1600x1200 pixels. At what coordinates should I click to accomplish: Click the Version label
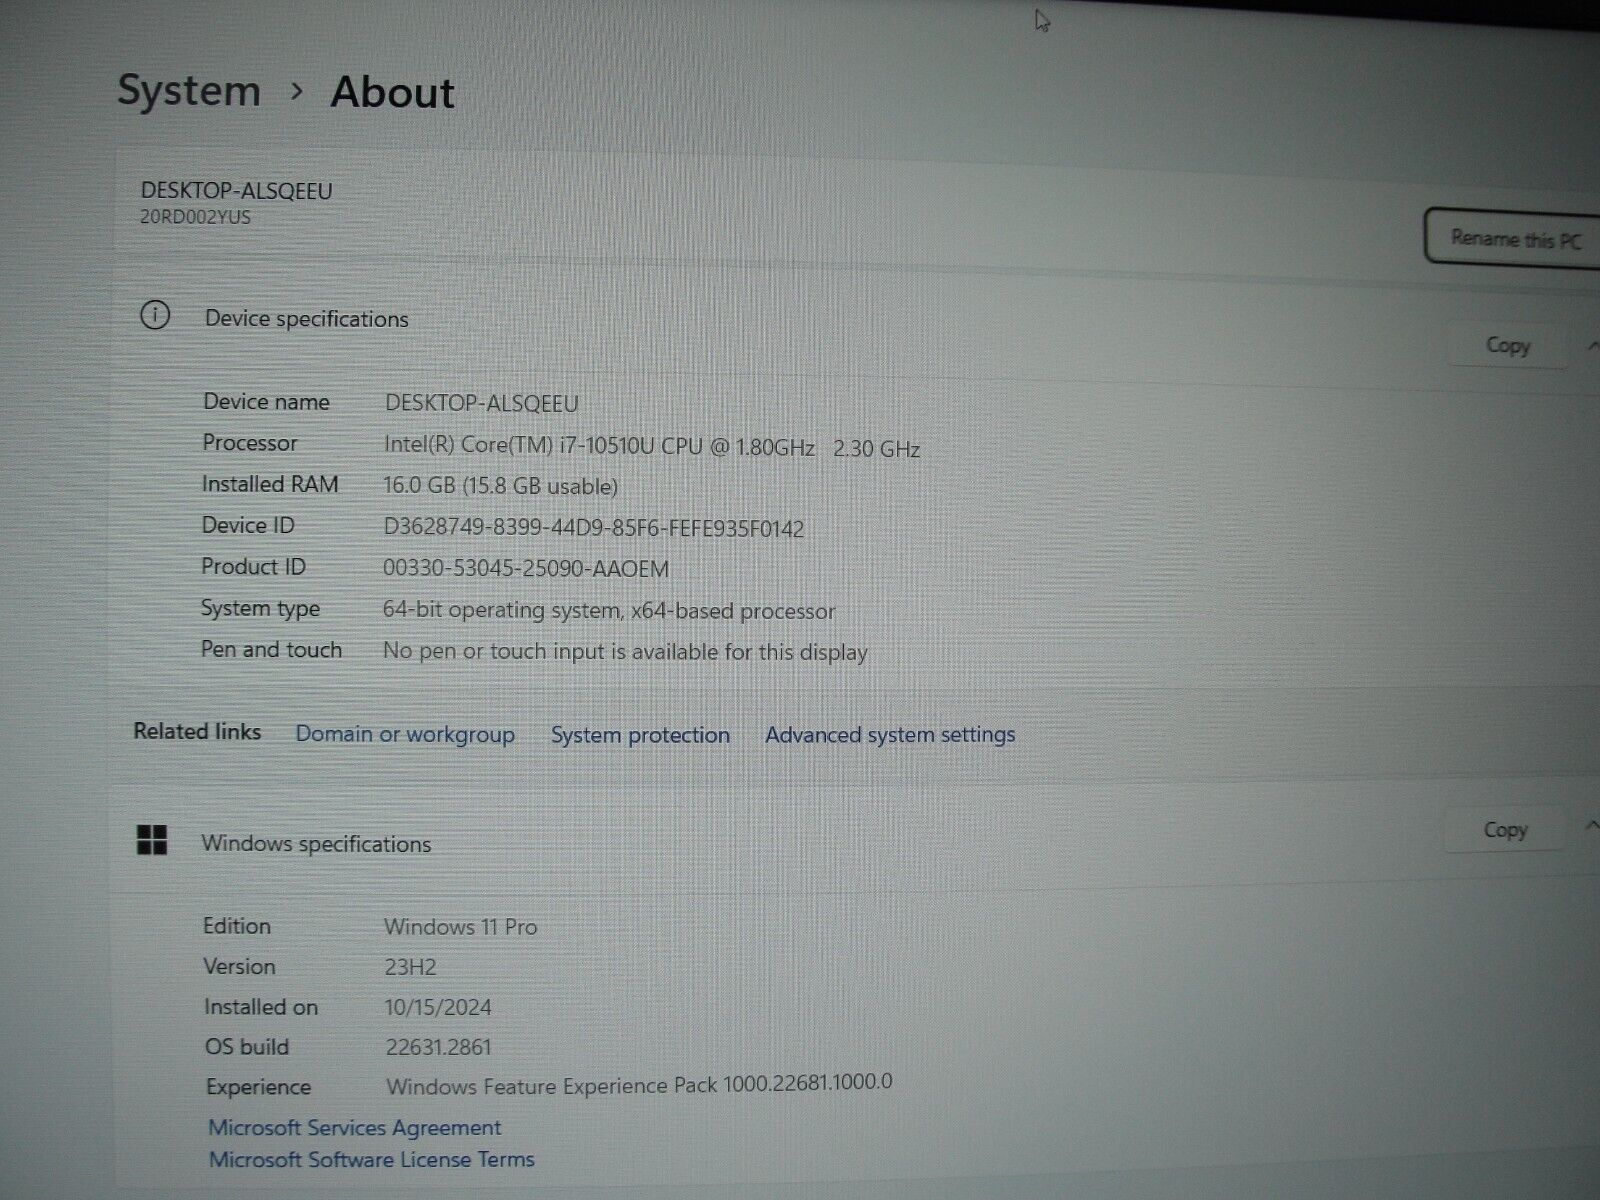tap(239, 966)
